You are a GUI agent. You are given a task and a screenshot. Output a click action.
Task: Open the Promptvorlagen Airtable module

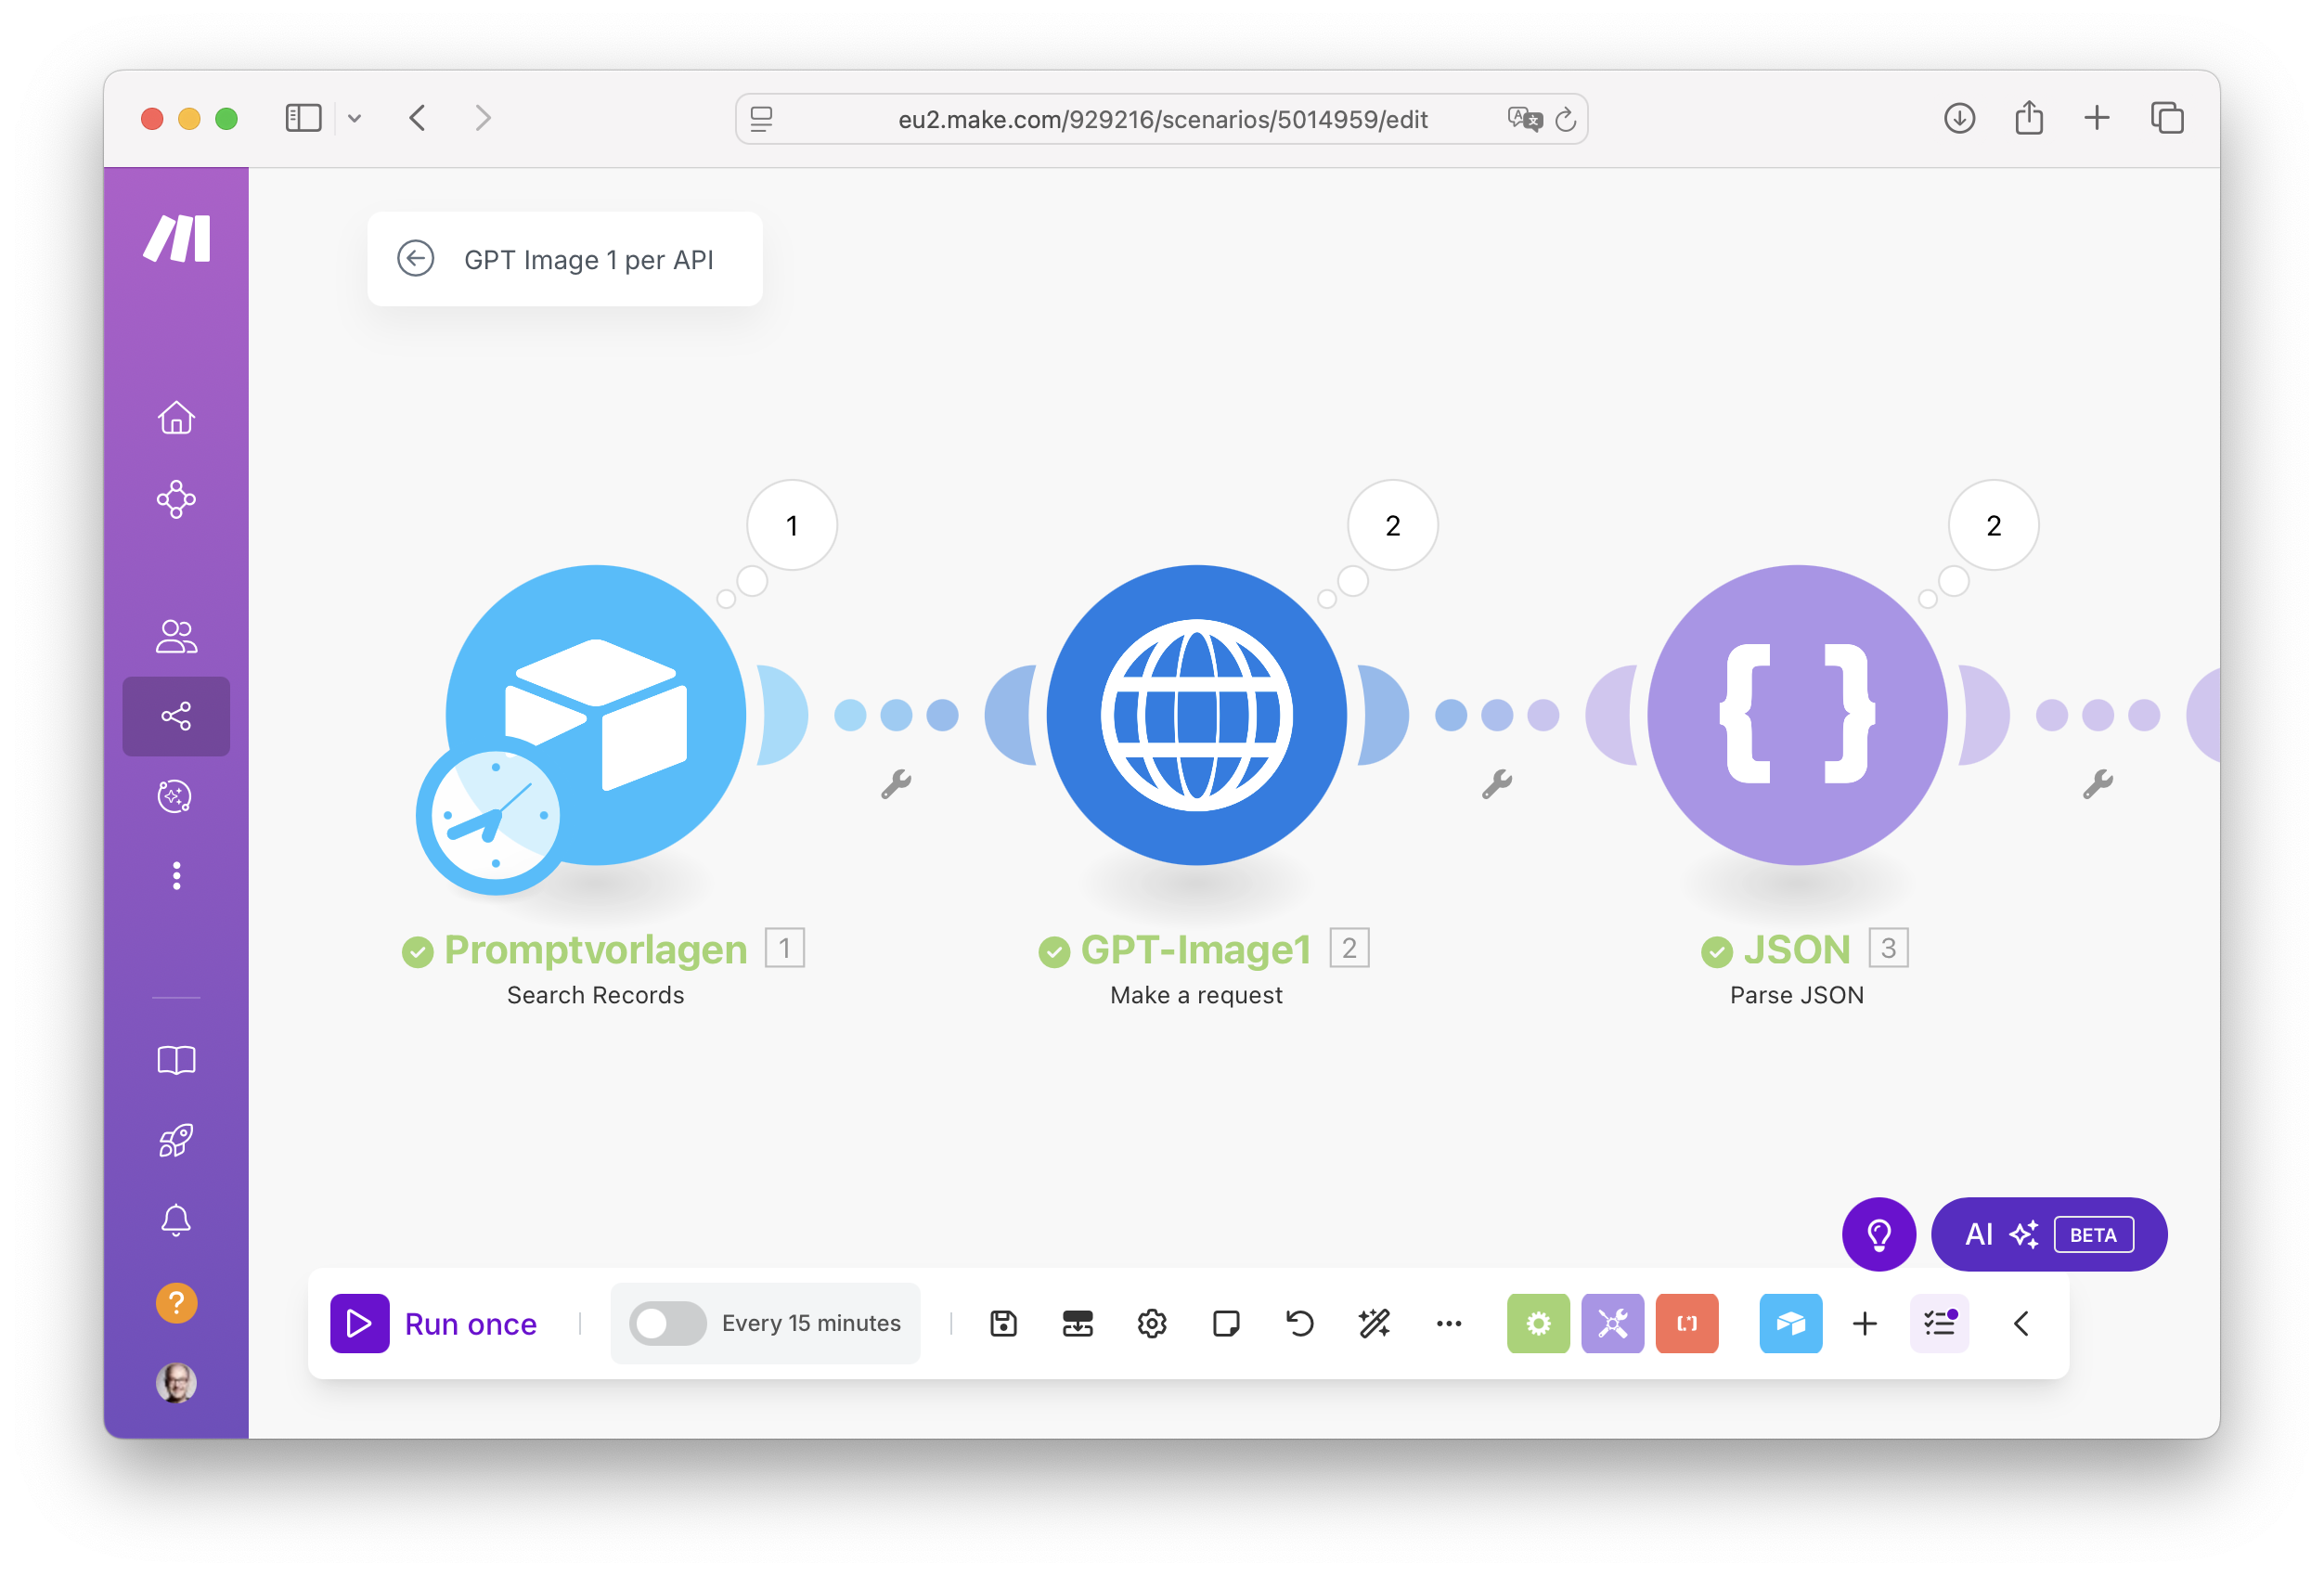pyautogui.click(x=596, y=714)
